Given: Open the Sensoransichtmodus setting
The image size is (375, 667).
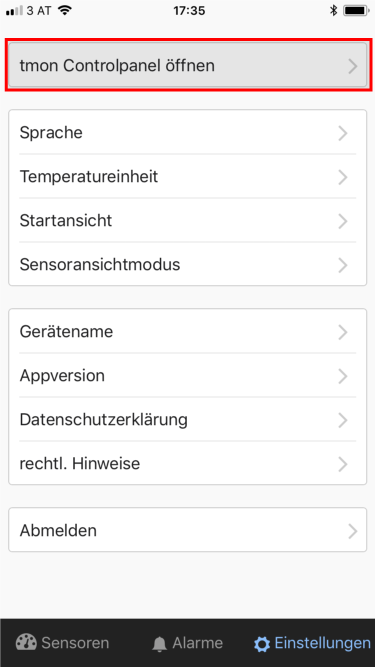Looking at the screenshot, I should (x=188, y=264).
